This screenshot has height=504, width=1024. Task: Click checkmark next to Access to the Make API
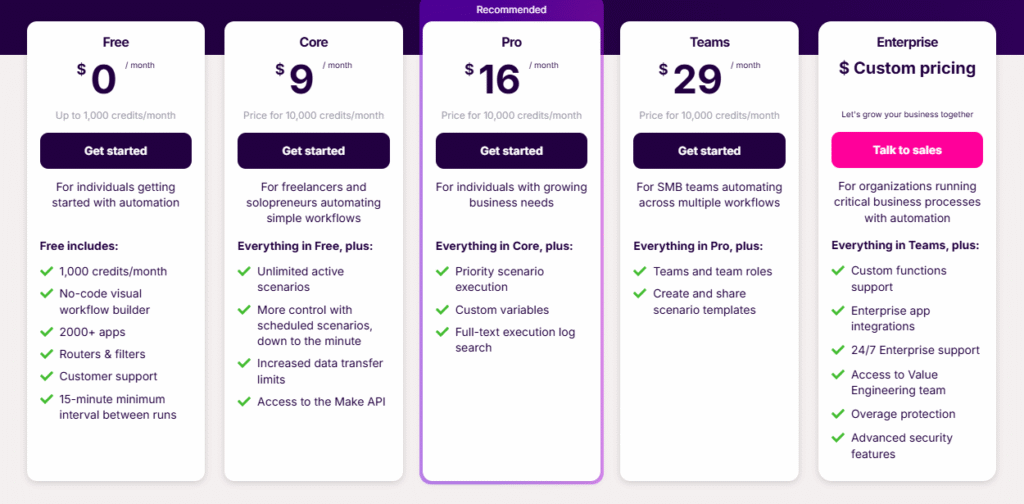point(244,402)
